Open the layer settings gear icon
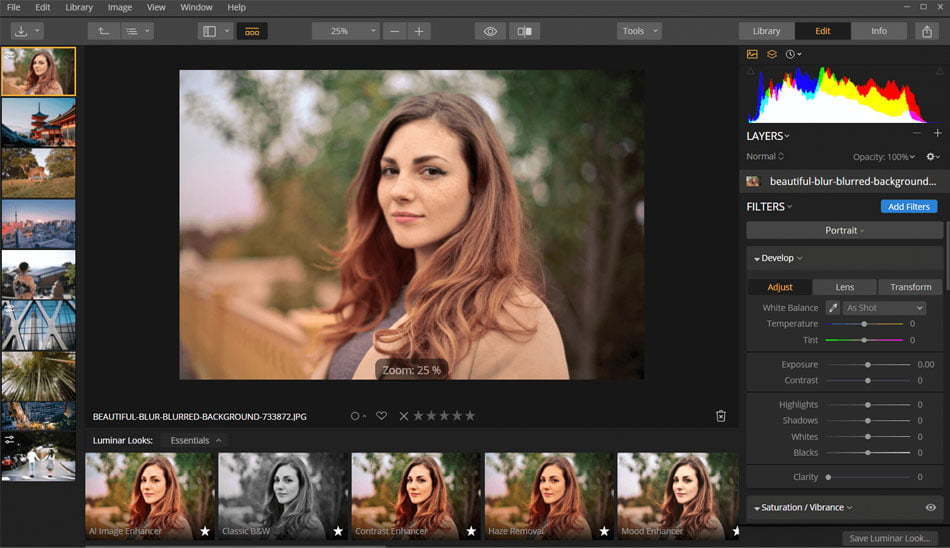Image resolution: width=950 pixels, height=548 pixels. pyautogui.click(x=932, y=156)
